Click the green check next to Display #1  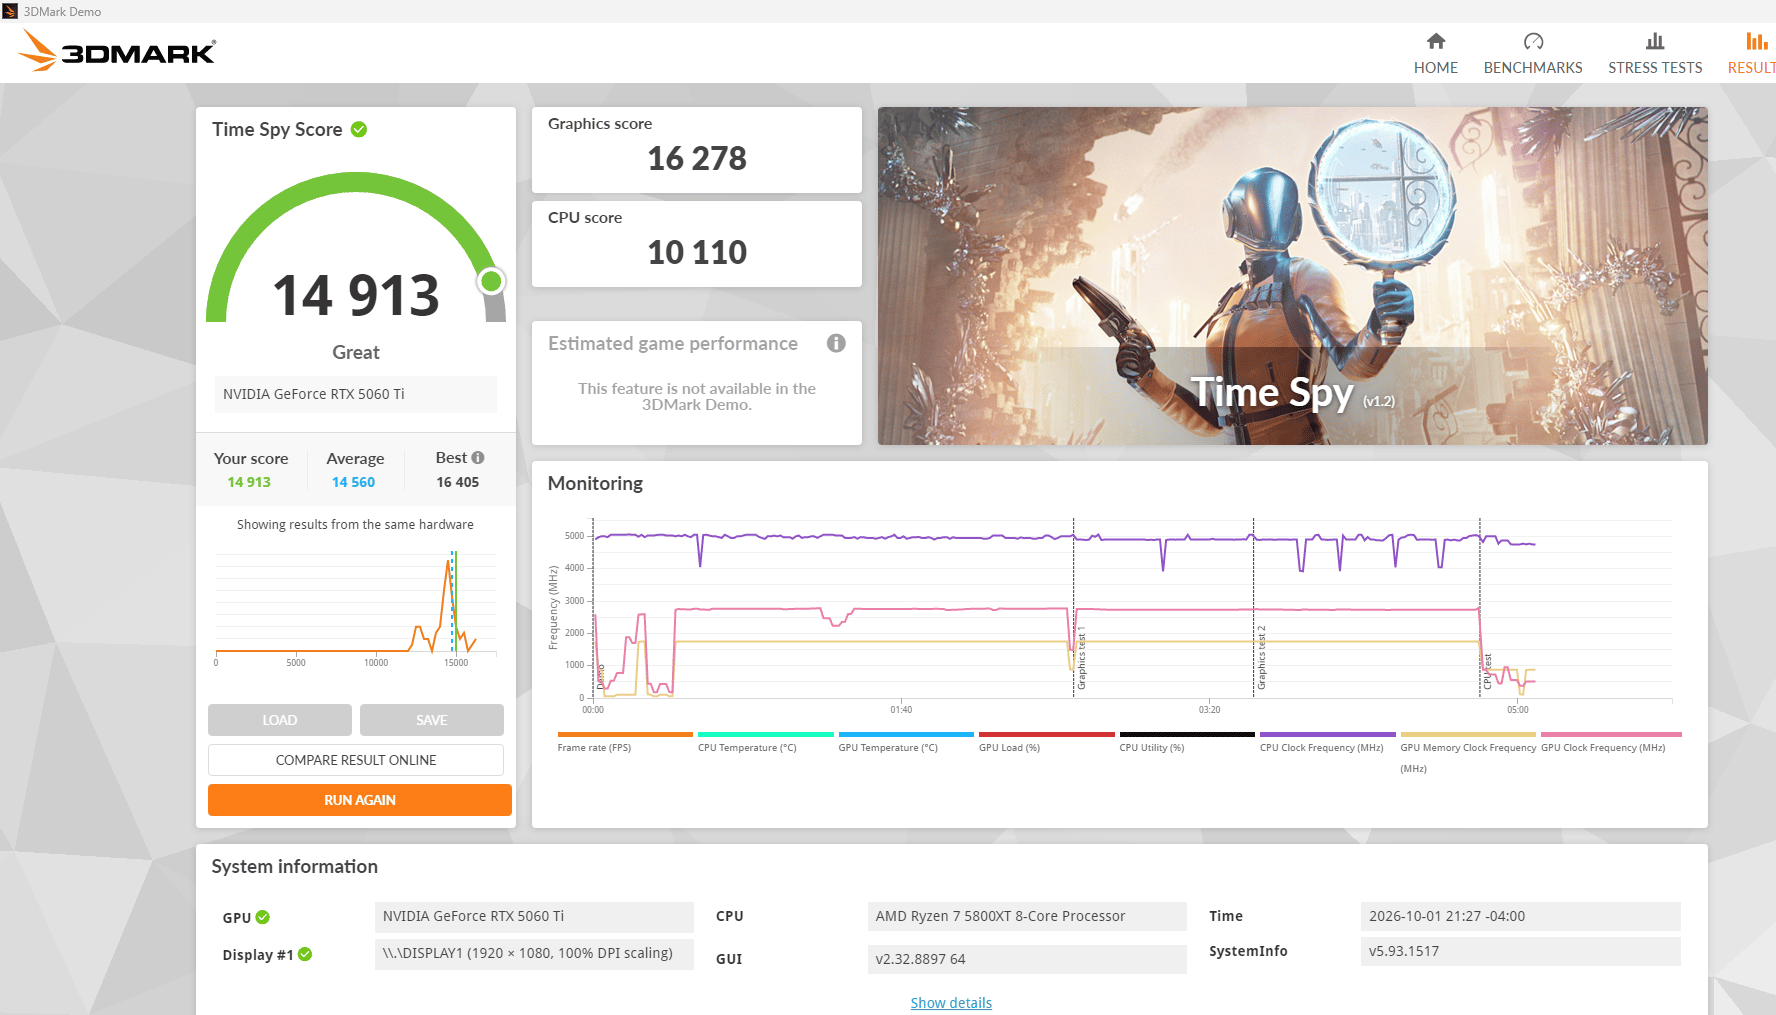coord(305,954)
